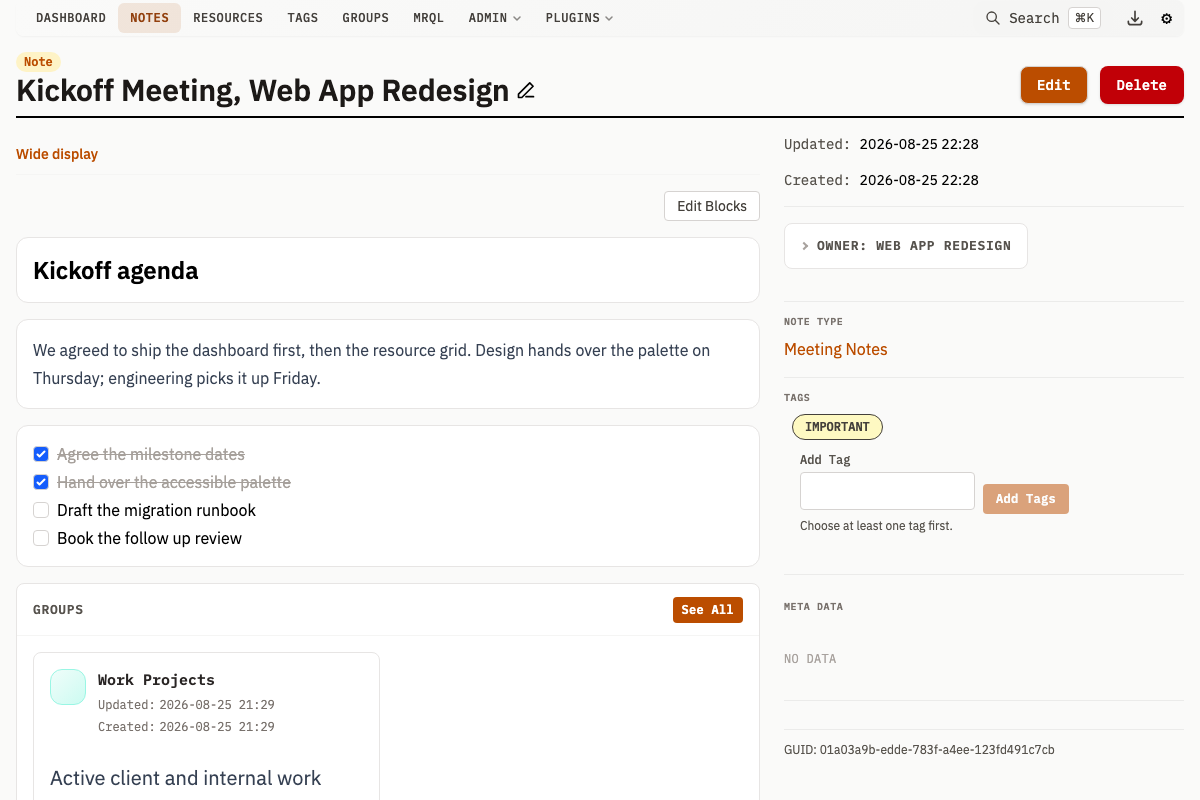The image size is (1200, 800).
Task: Click the Created value in the sidebar
Action: click(x=919, y=180)
